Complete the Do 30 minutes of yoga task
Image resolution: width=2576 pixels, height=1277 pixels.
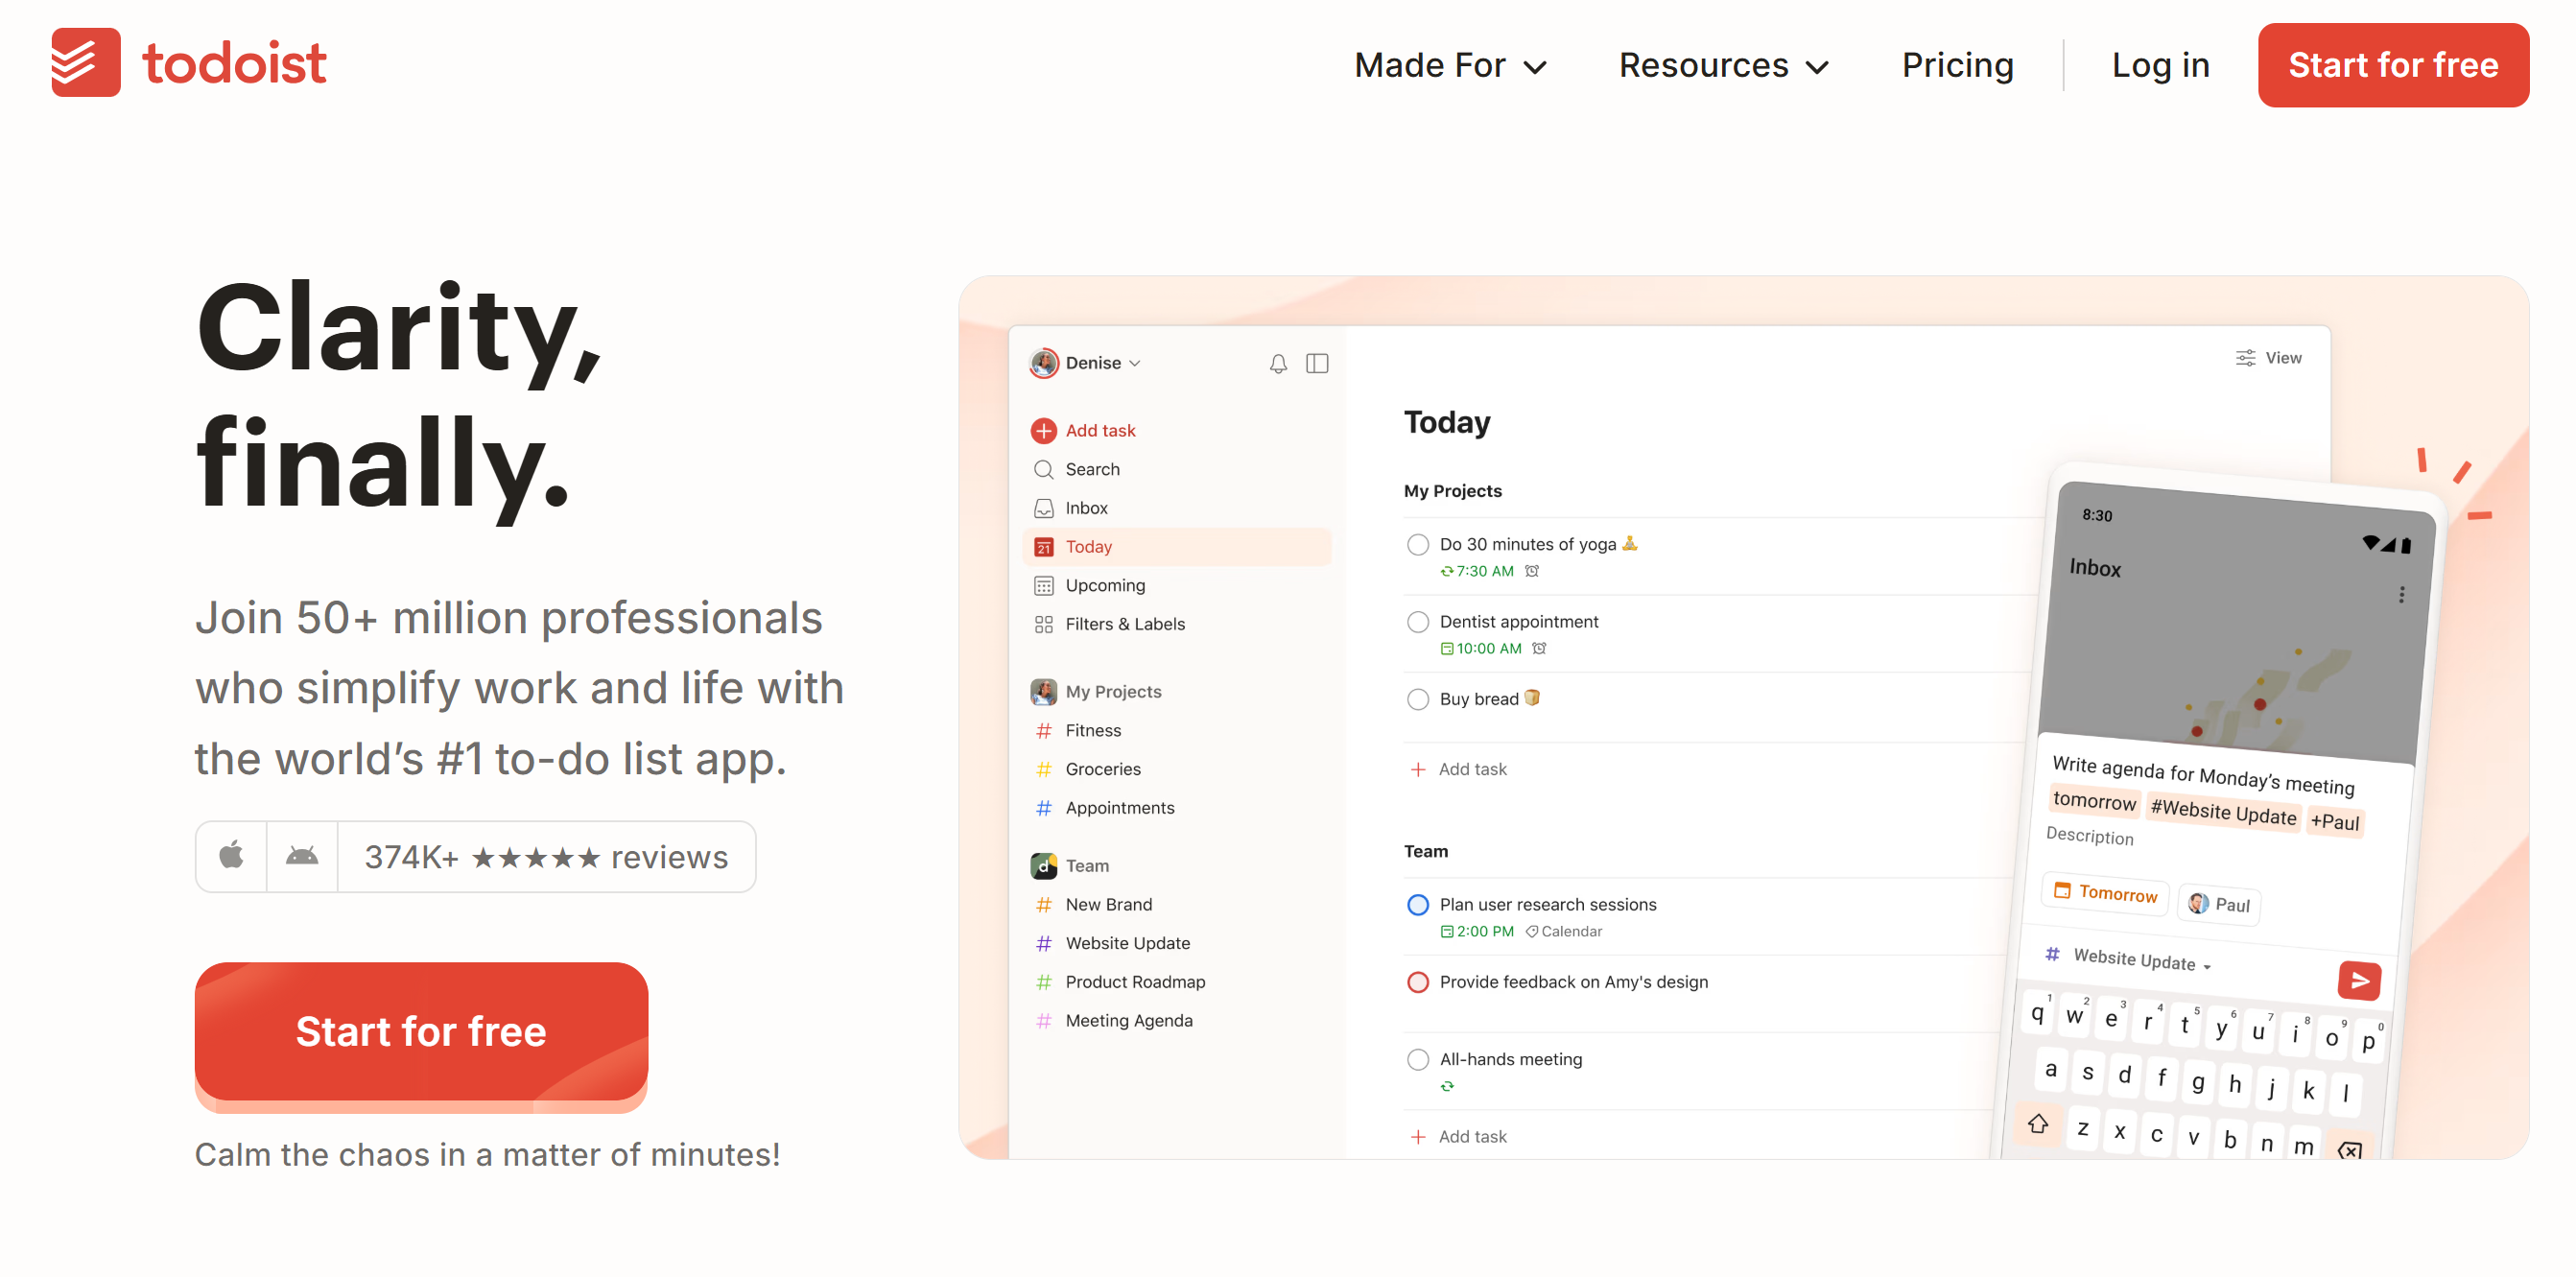coord(1417,545)
